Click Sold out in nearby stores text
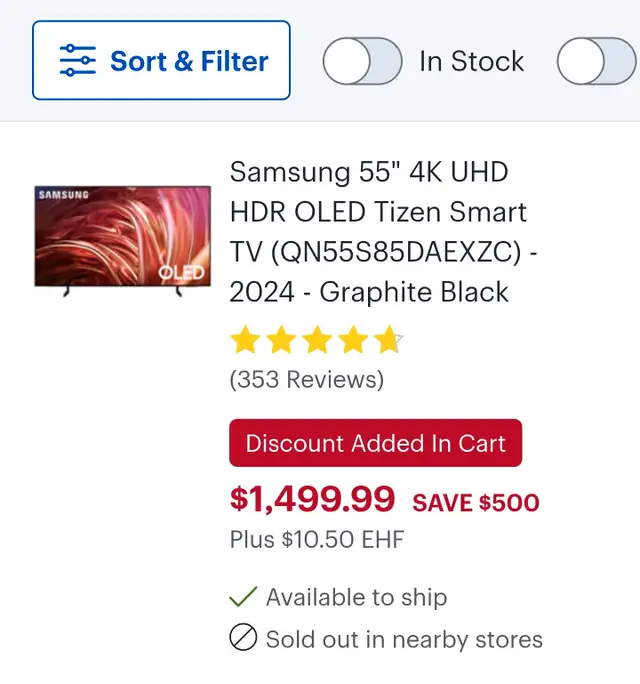 (x=404, y=640)
